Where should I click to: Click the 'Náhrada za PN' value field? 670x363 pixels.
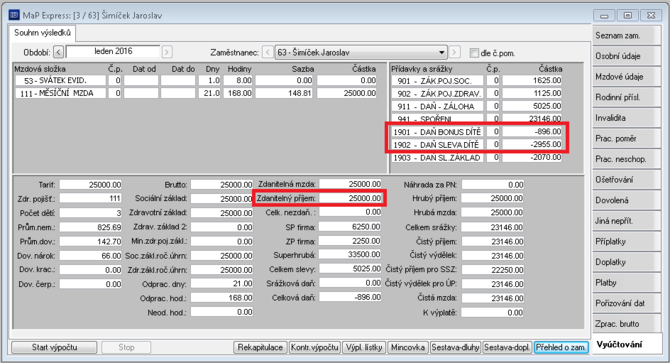(x=492, y=184)
